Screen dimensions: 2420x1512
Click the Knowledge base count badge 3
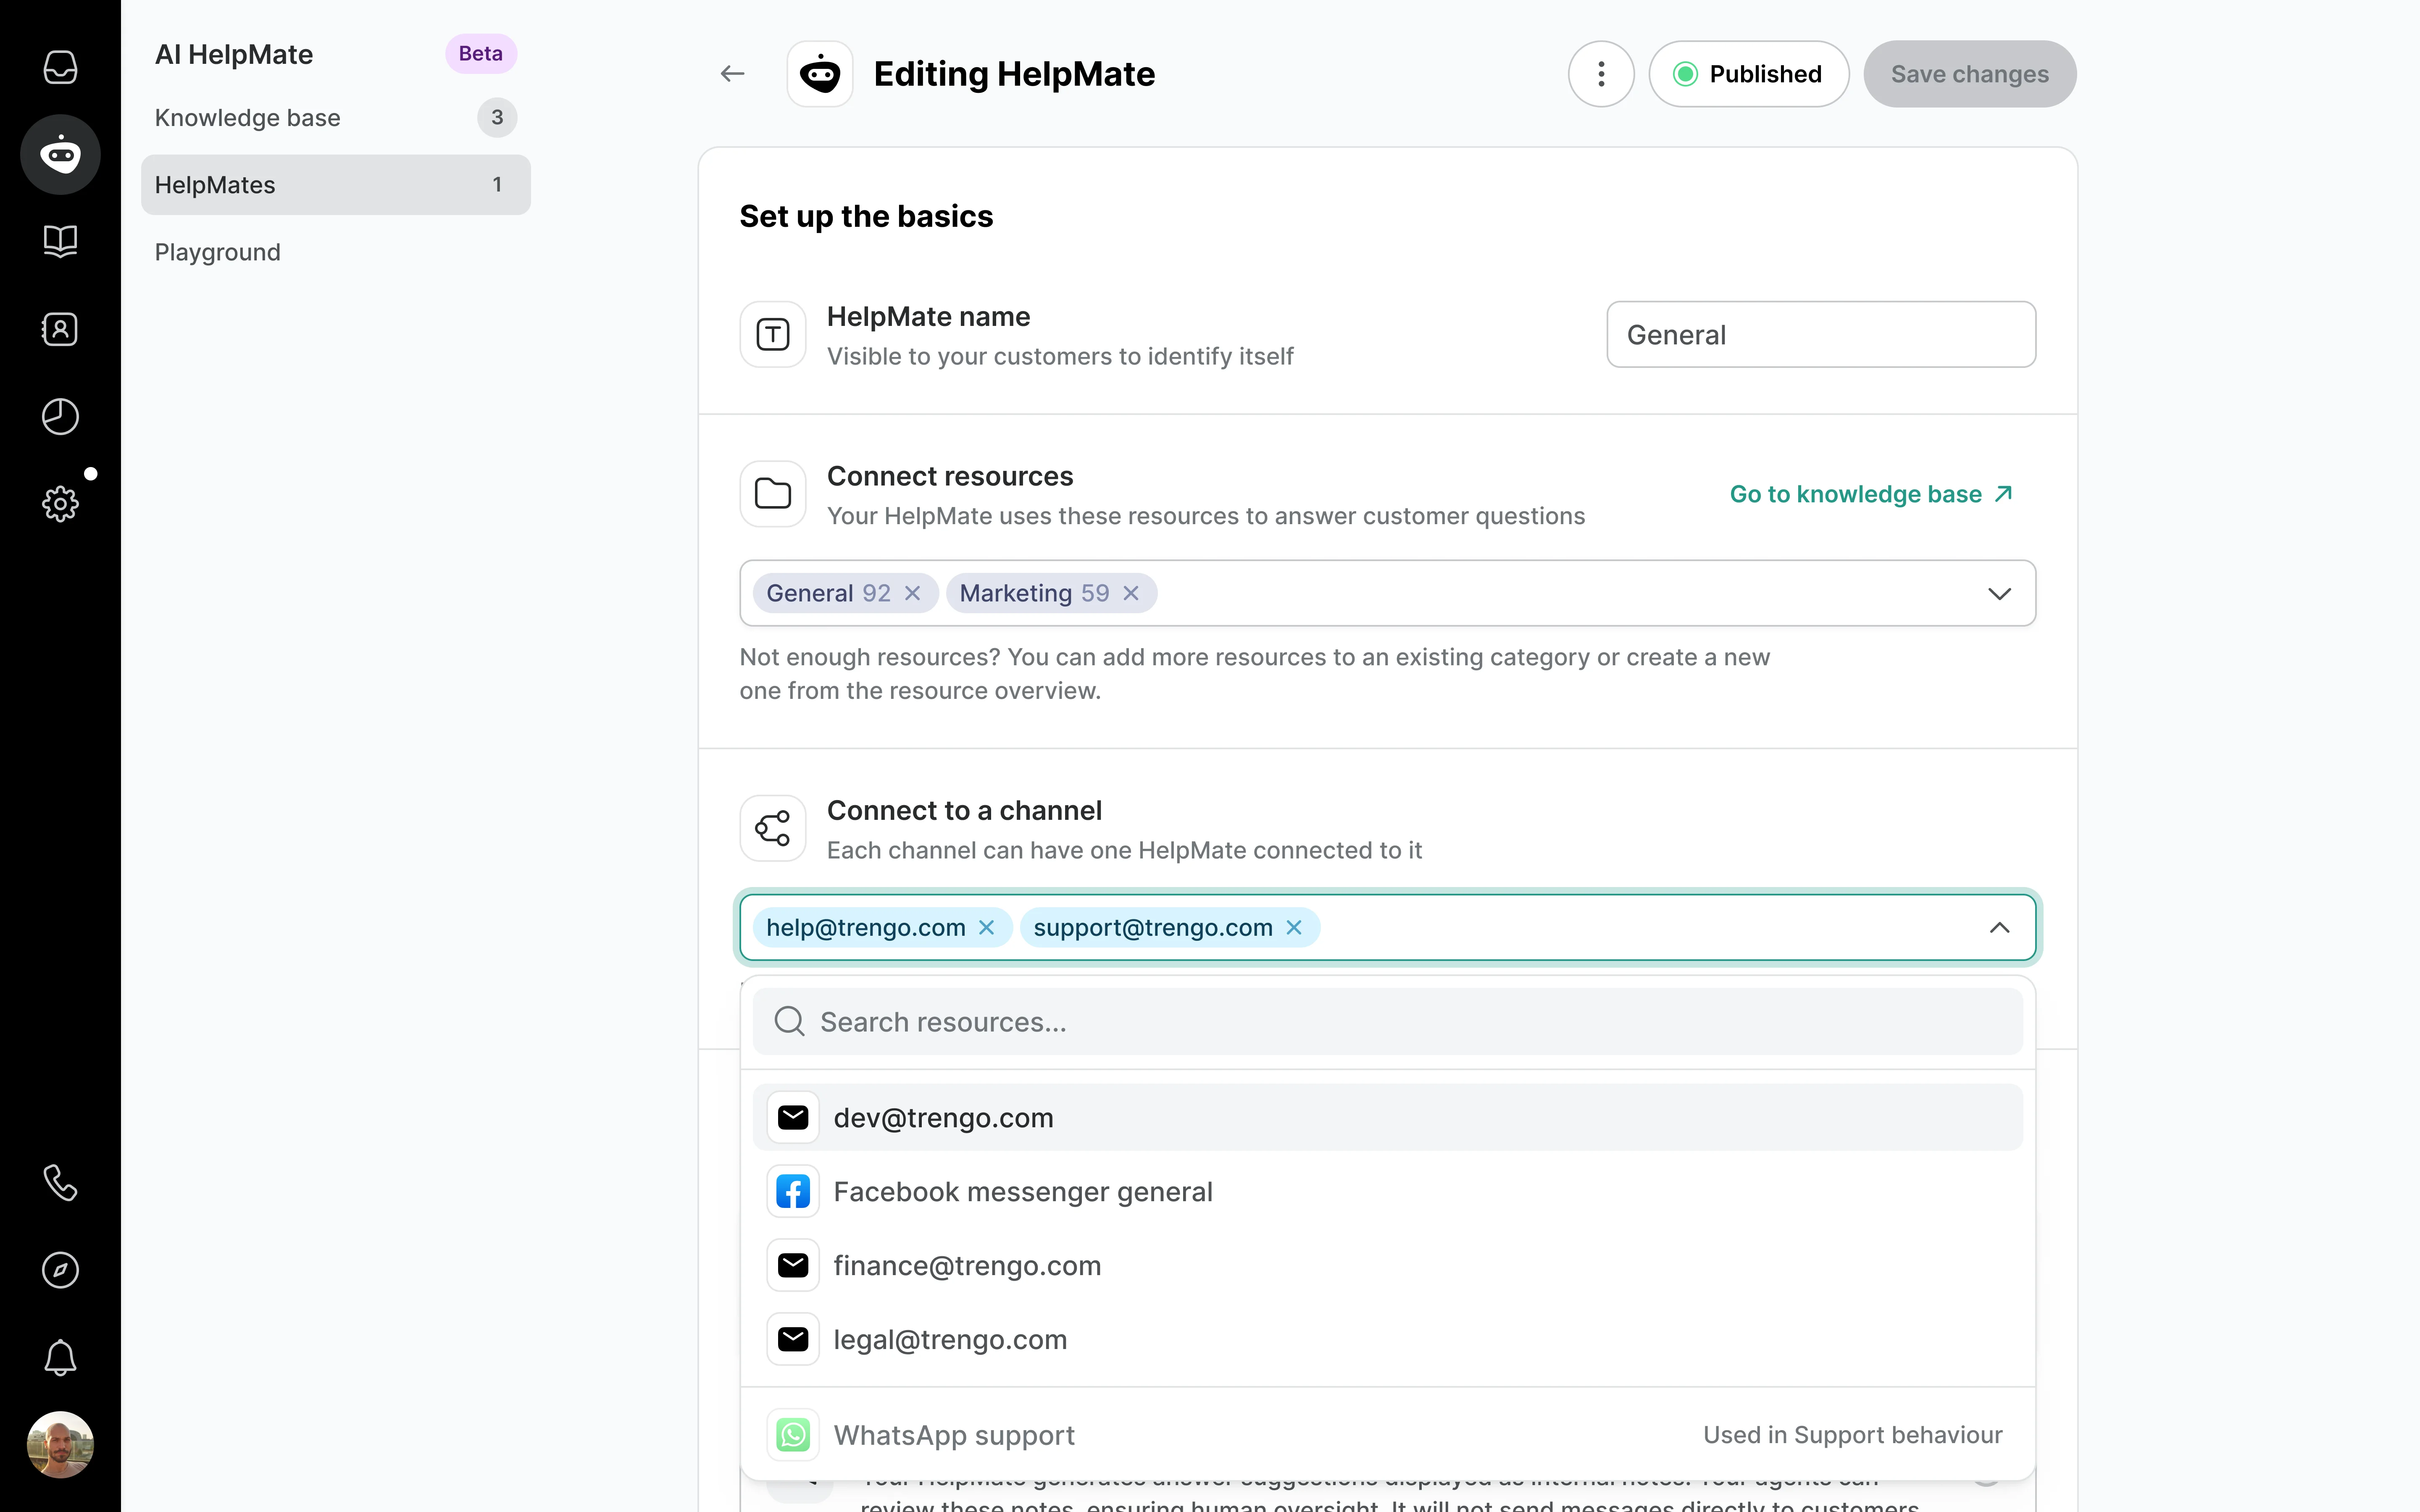coord(497,118)
